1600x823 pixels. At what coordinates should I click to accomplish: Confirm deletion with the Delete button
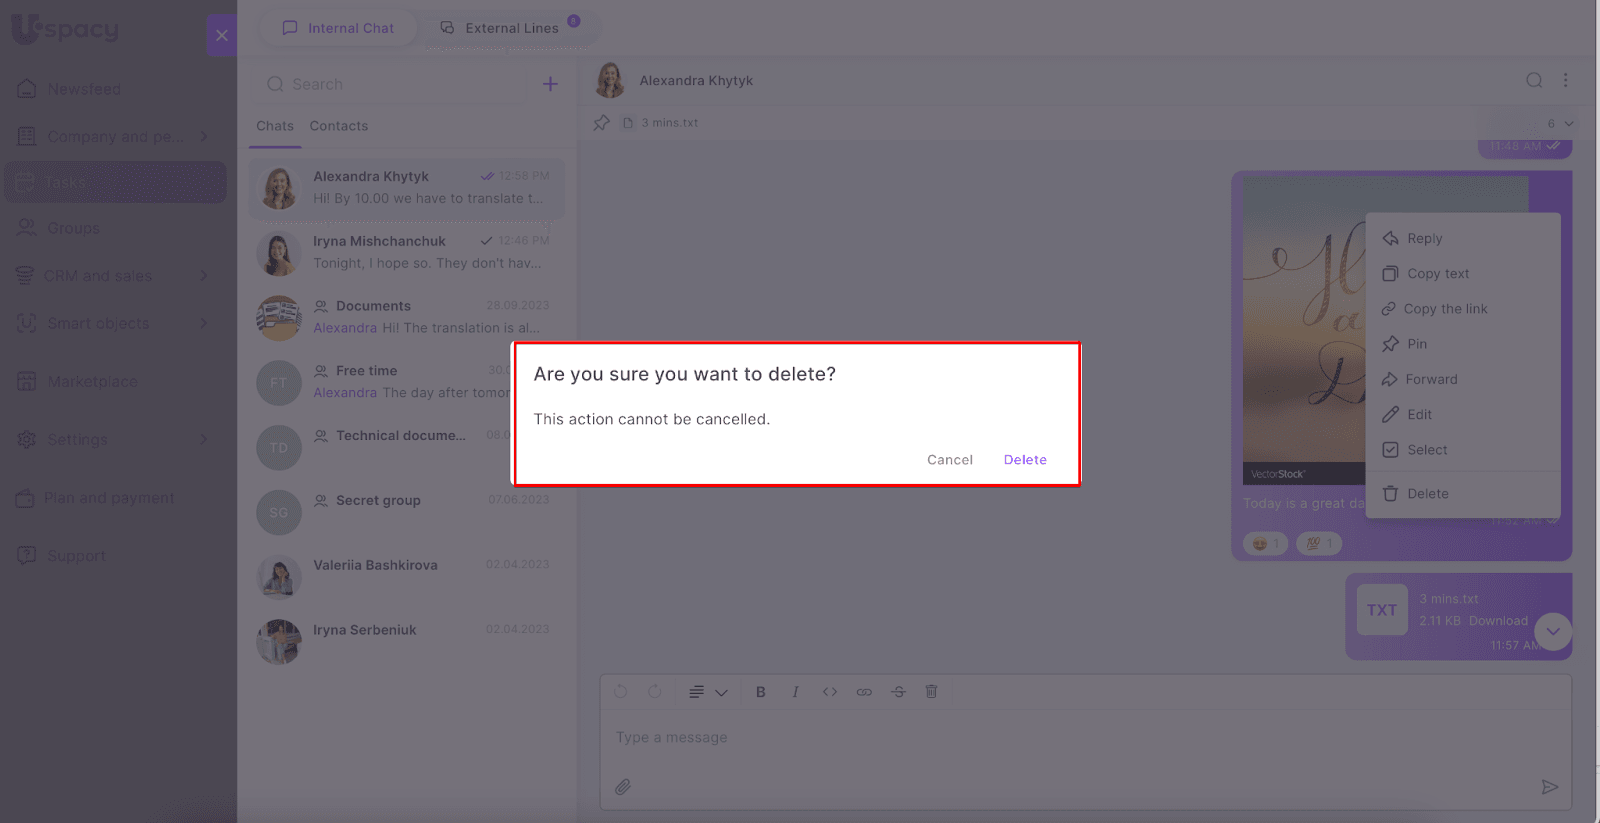(x=1025, y=460)
